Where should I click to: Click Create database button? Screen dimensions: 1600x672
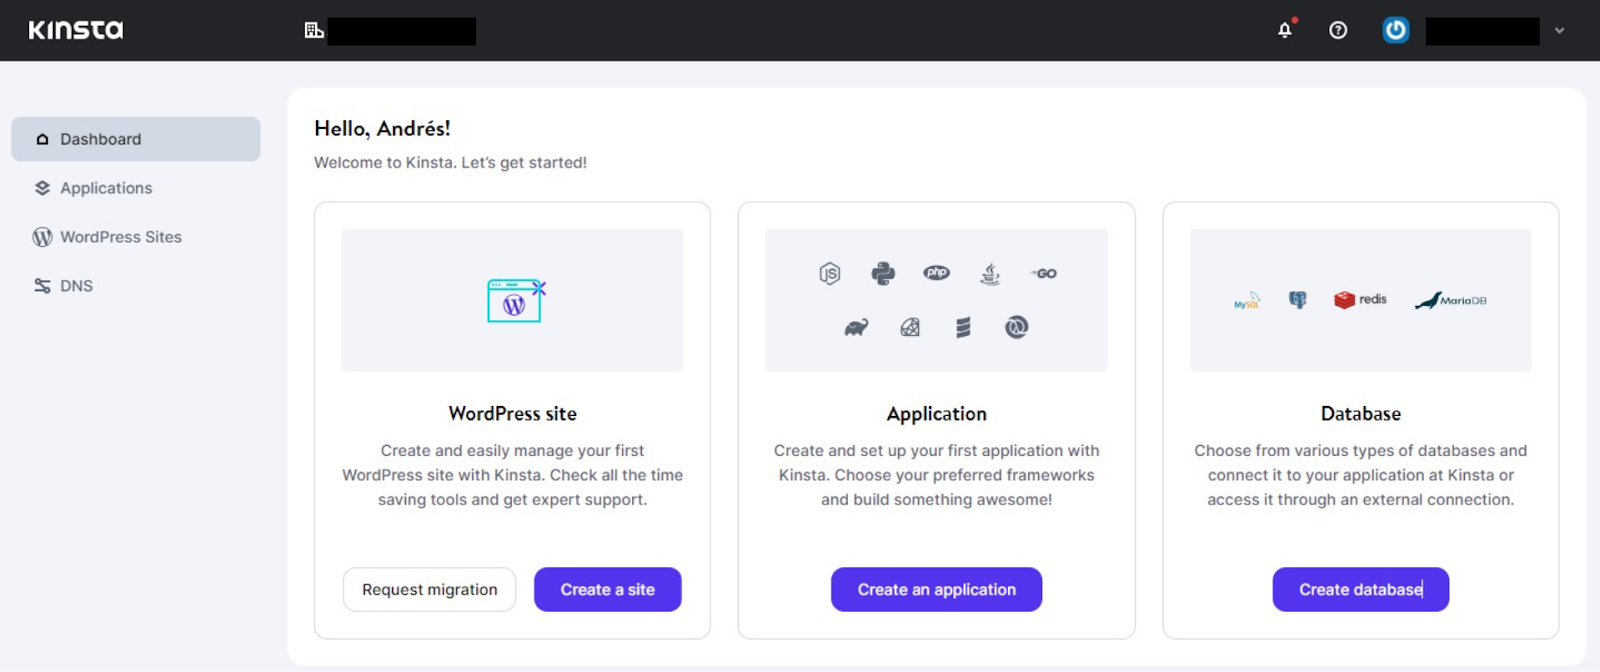click(x=1361, y=590)
